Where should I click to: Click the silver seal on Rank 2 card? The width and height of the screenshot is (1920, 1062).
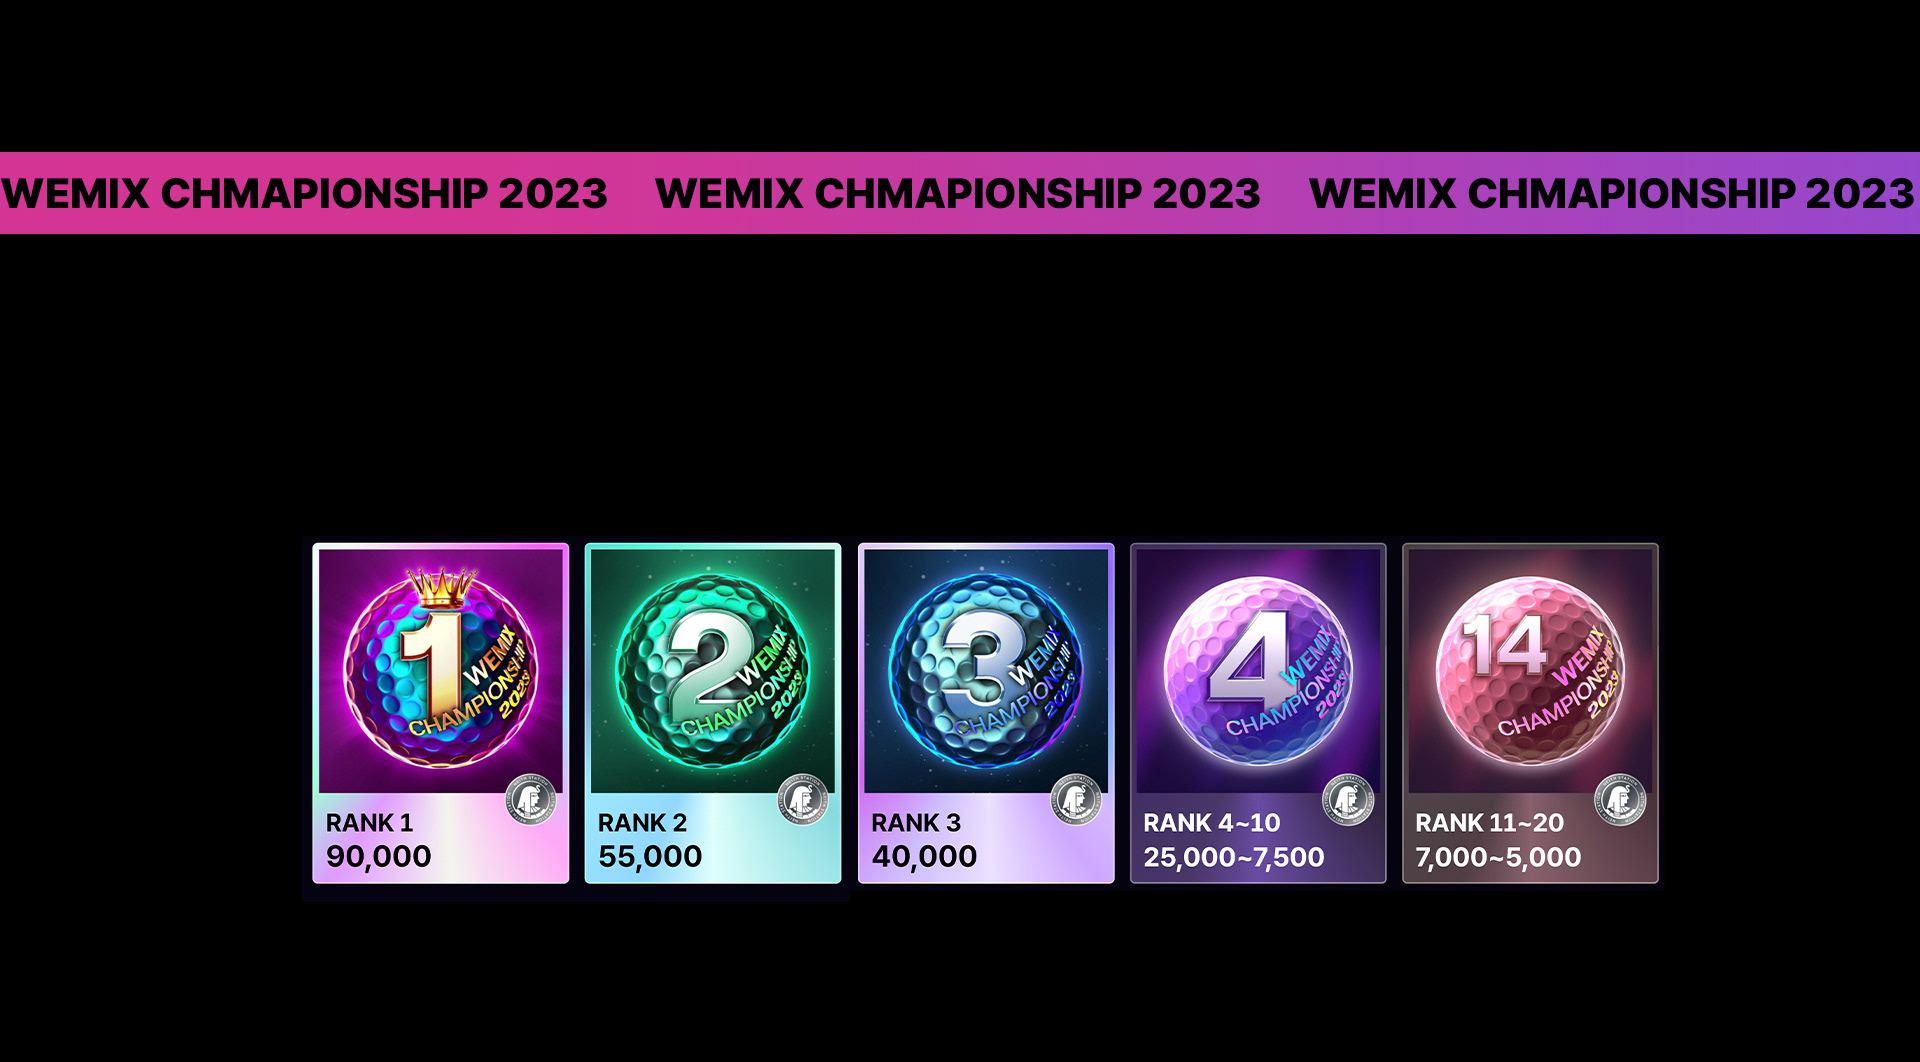click(802, 800)
